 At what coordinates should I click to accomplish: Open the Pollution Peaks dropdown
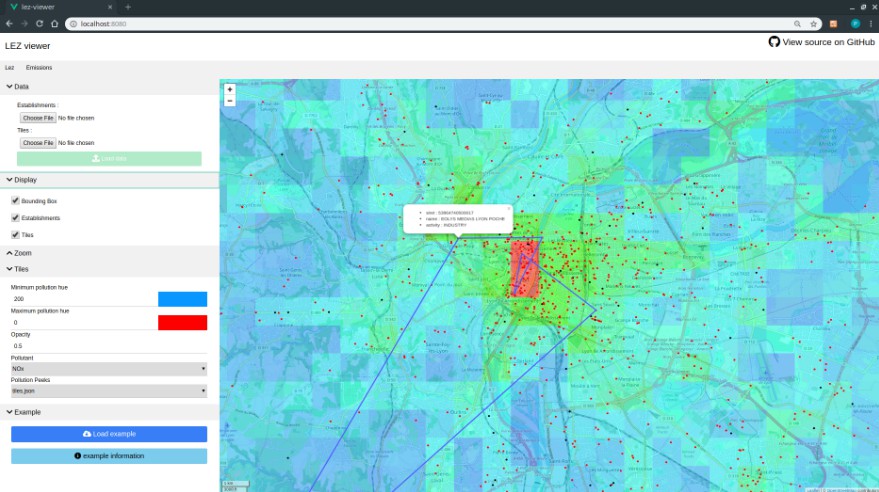[x=109, y=391]
